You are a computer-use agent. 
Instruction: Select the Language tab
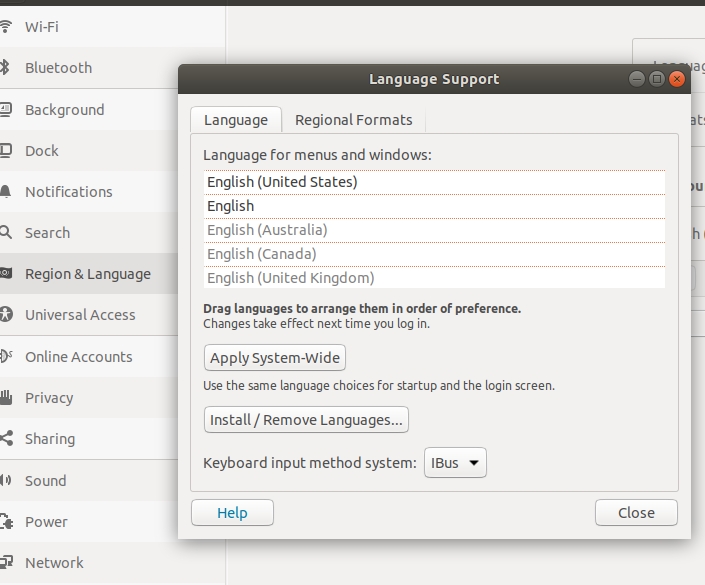(x=236, y=120)
